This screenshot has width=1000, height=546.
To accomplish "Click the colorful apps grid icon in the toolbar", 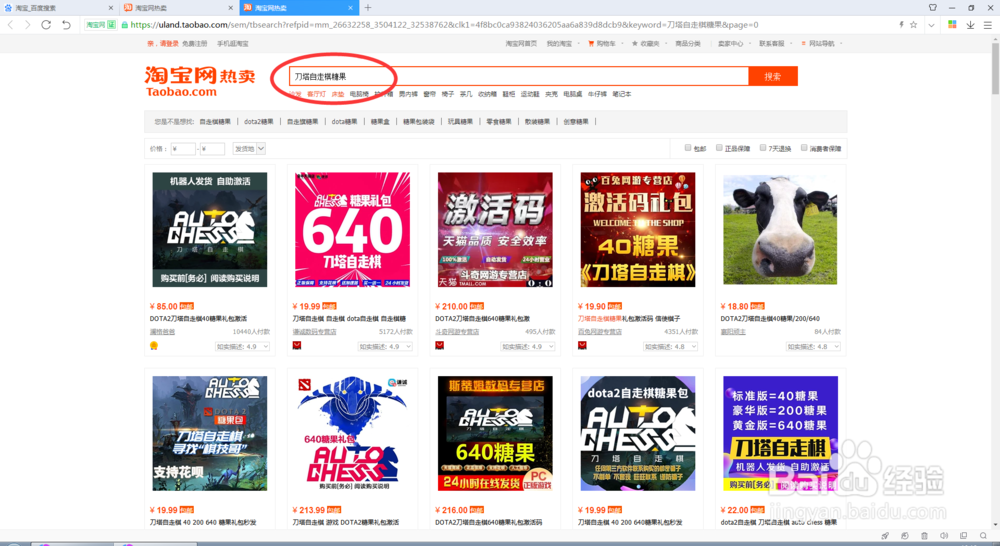I will click(x=952, y=25).
